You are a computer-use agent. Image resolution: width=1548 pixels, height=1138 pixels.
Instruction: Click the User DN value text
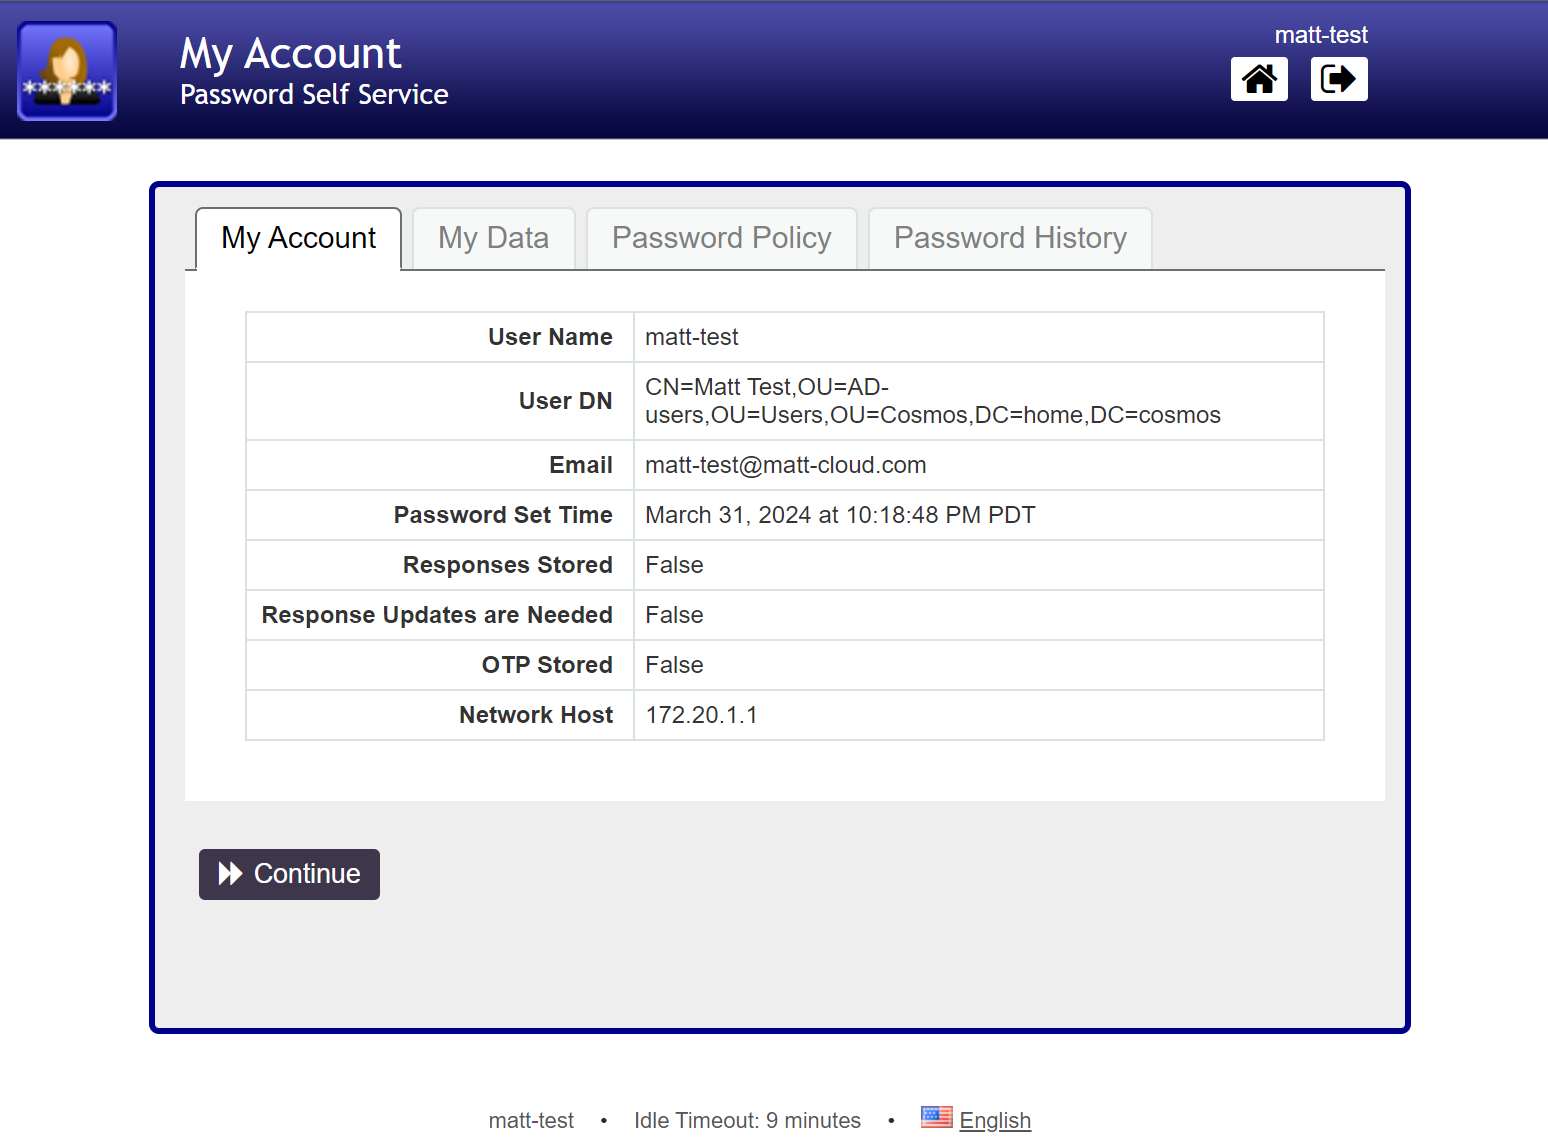pyautogui.click(x=932, y=401)
